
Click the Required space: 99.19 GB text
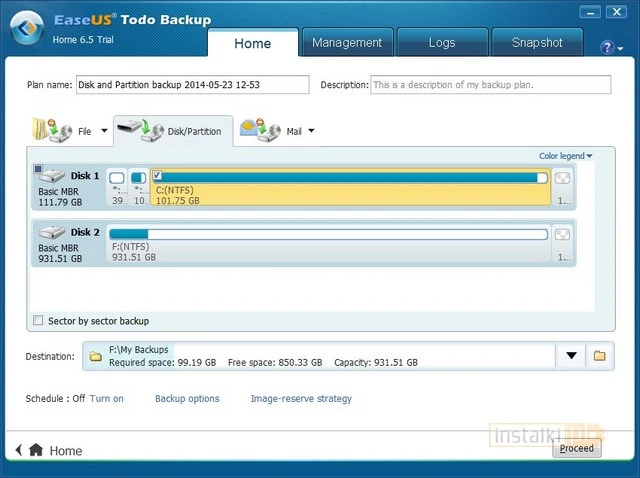click(x=162, y=362)
